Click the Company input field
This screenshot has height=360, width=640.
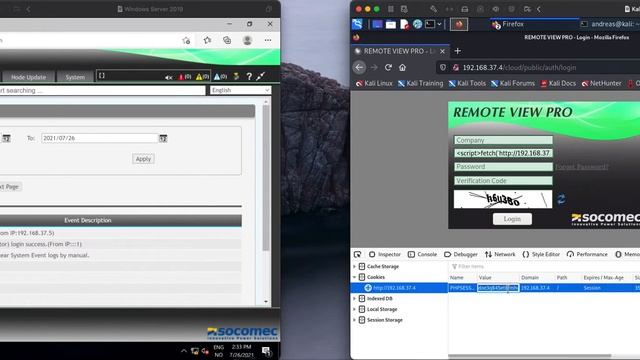503,140
